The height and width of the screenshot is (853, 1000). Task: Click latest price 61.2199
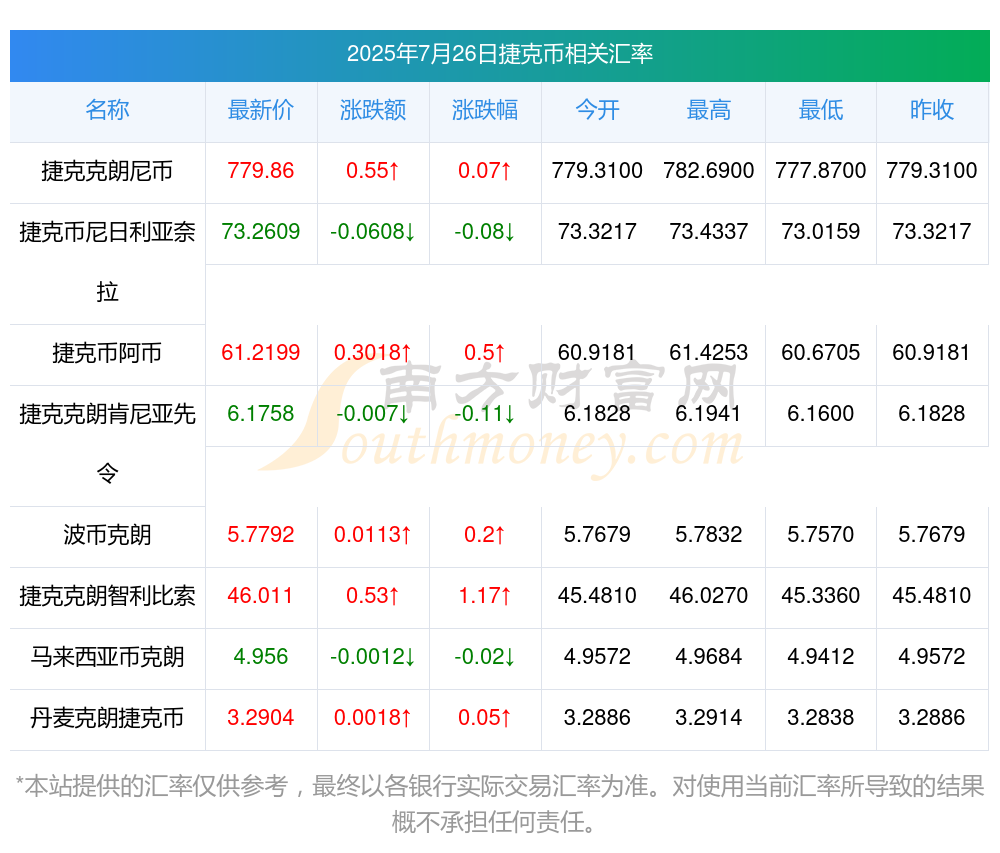coord(261,353)
